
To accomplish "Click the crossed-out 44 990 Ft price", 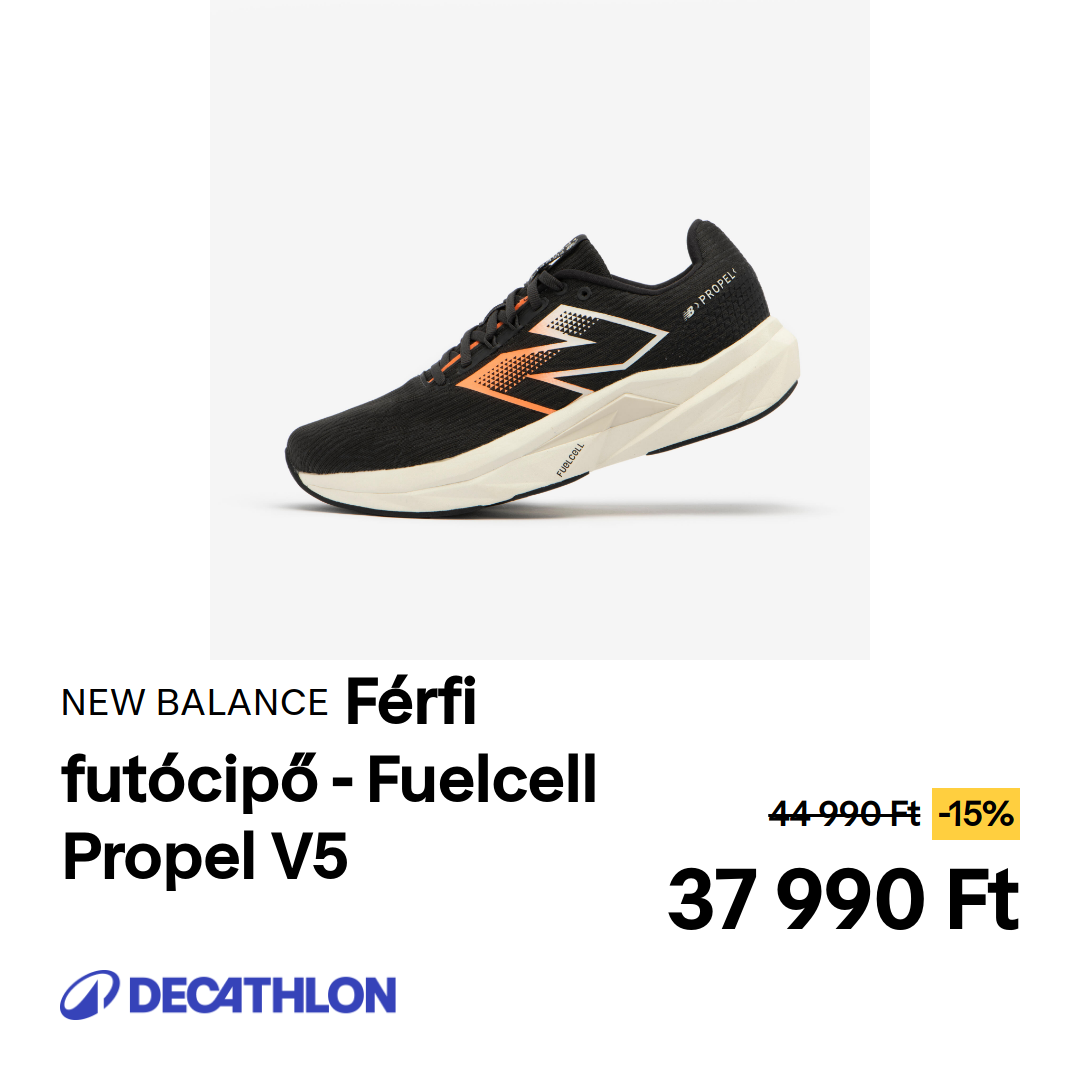I will (844, 814).
